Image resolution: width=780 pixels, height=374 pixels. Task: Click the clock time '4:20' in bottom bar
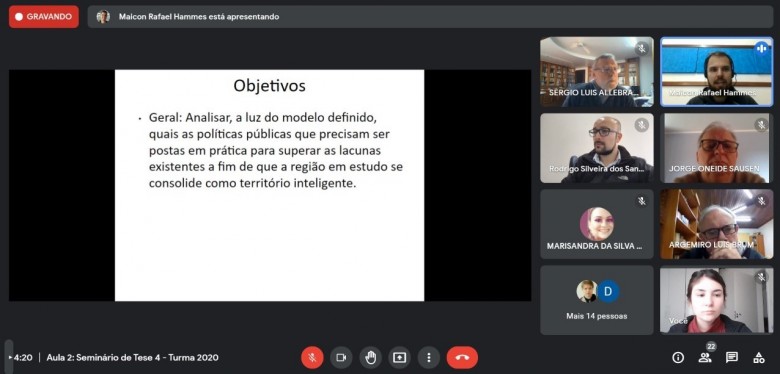[x=23, y=358]
